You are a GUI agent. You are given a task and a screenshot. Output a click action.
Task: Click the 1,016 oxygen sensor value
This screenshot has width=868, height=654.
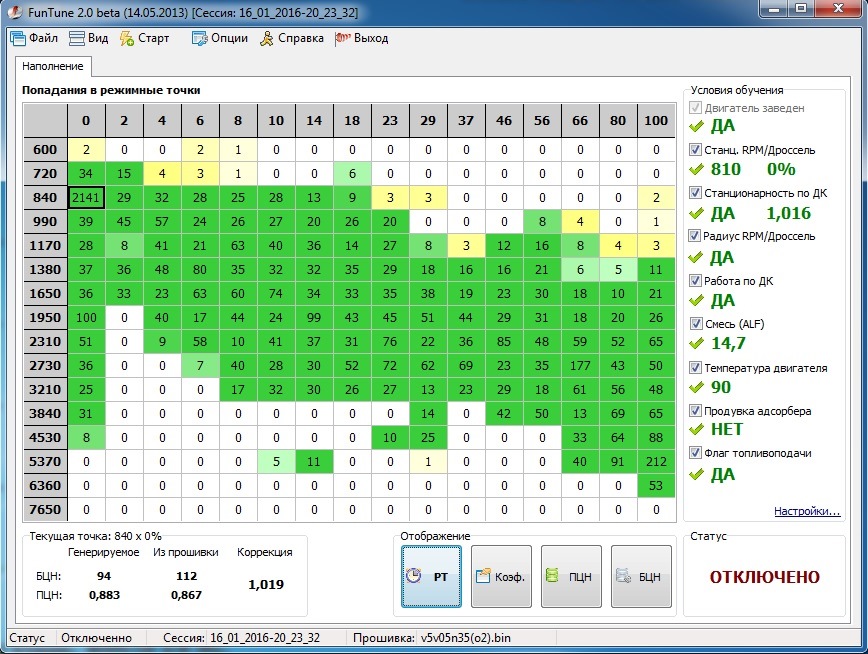[x=788, y=213]
